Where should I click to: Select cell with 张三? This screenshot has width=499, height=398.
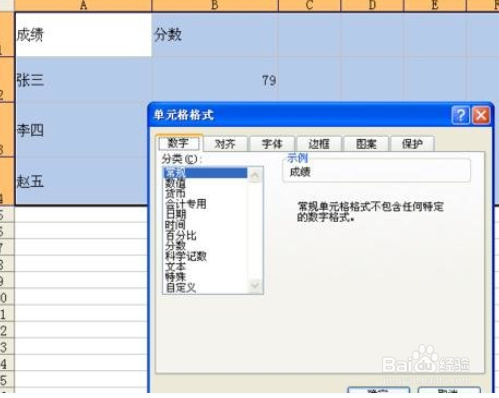pos(83,80)
